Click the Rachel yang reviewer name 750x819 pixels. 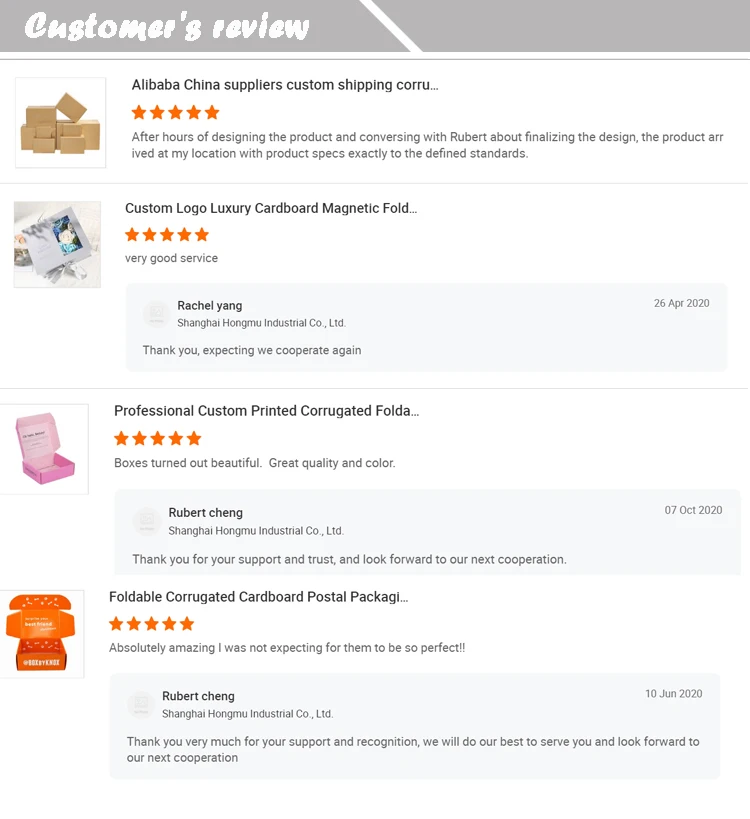210,305
